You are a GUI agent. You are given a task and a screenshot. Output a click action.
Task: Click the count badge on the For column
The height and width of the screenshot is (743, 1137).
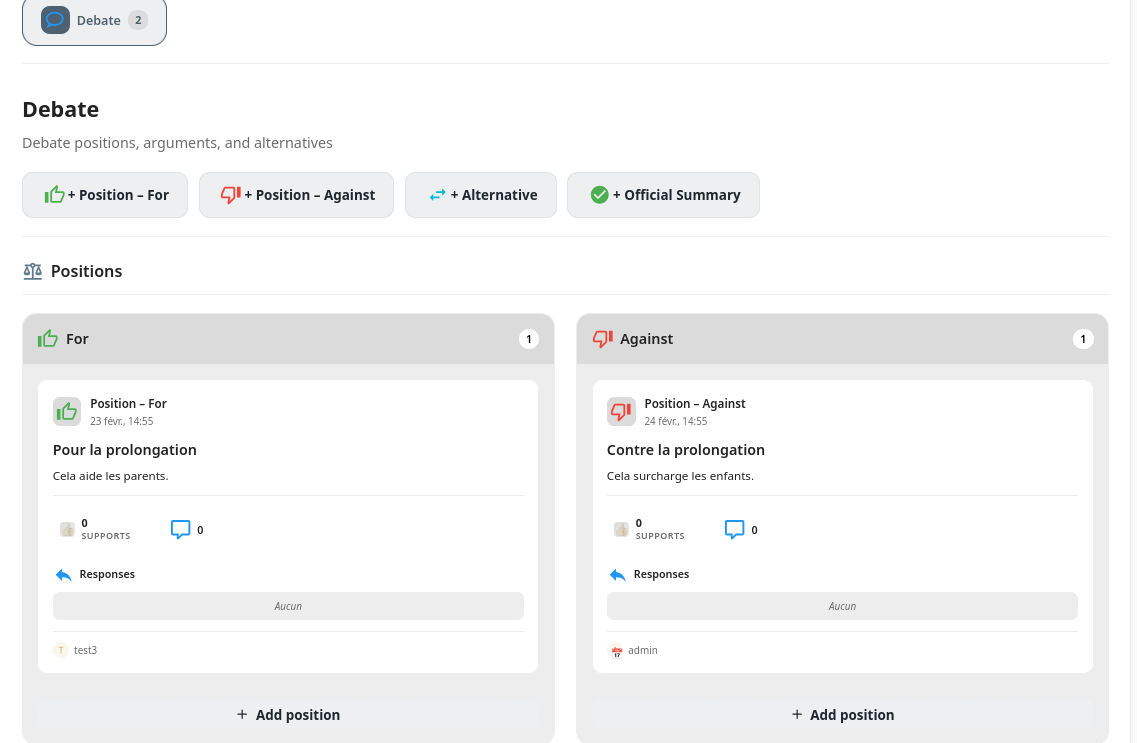point(528,338)
